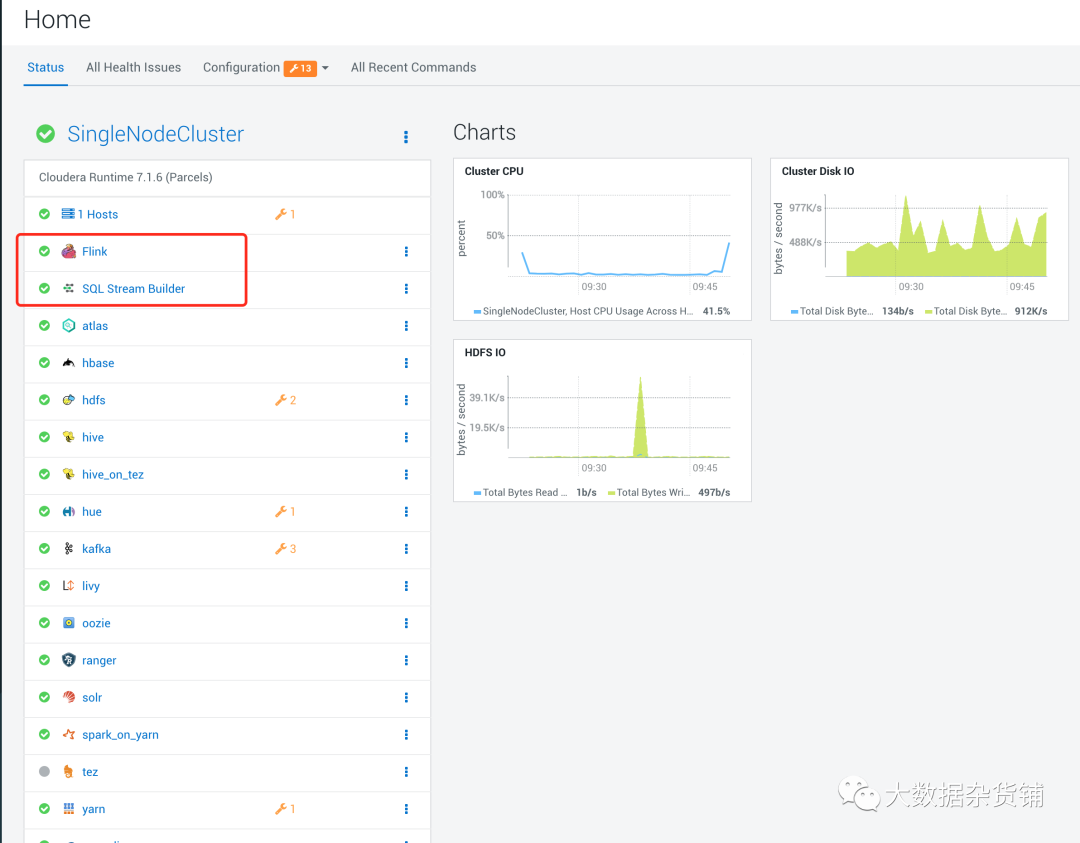Open the hbase actions kebab menu
Image resolution: width=1080 pixels, height=843 pixels.
point(406,363)
